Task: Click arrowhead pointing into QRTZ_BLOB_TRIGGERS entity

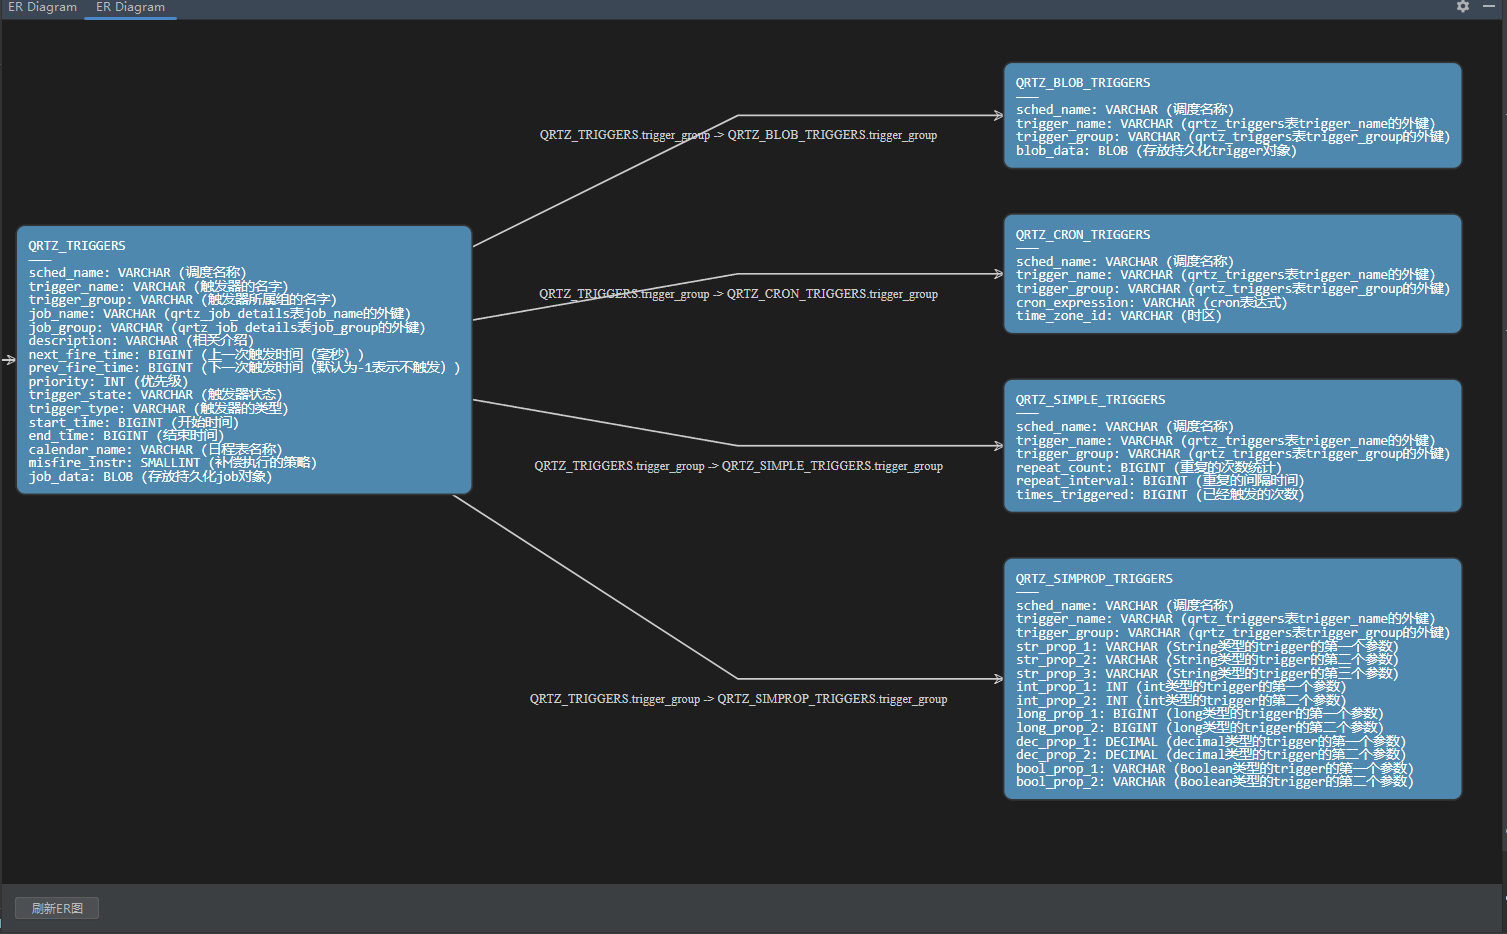Action: coord(997,116)
